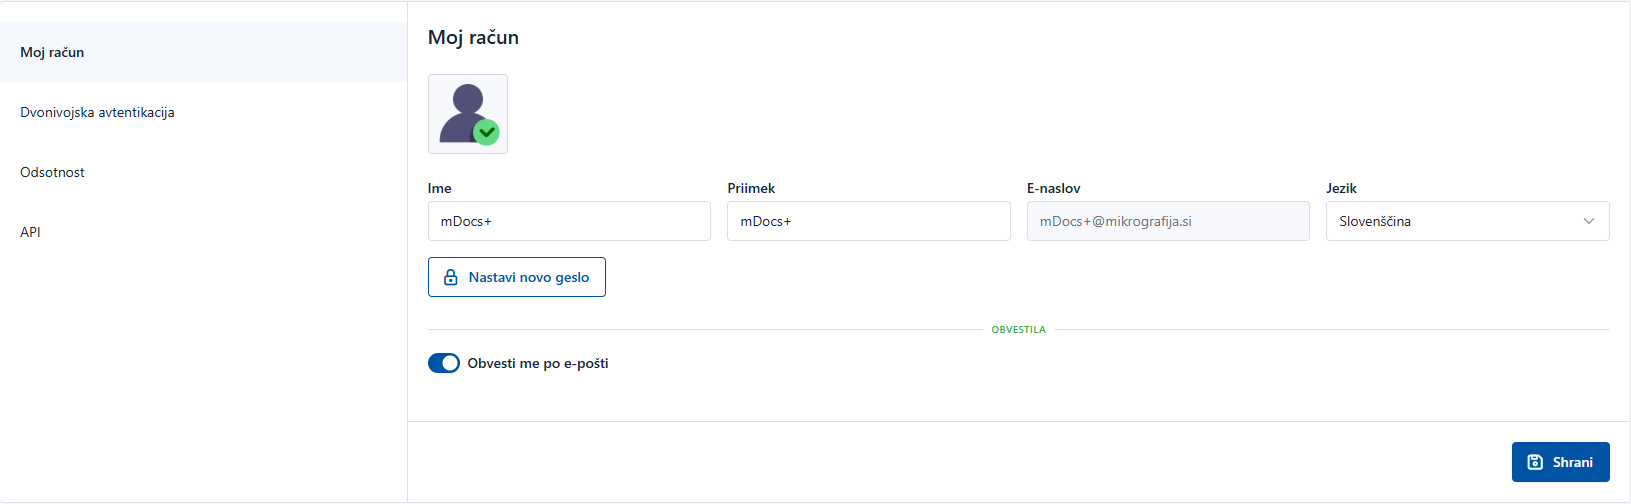The width and height of the screenshot is (1631, 504).
Task: Click the 'Obvesti me po e-pošti' label
Action: pos(538,363)
